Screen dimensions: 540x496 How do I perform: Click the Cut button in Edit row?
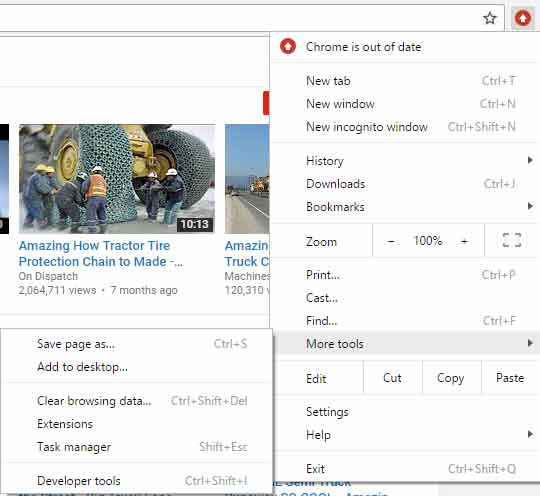[x=393, y=378]
